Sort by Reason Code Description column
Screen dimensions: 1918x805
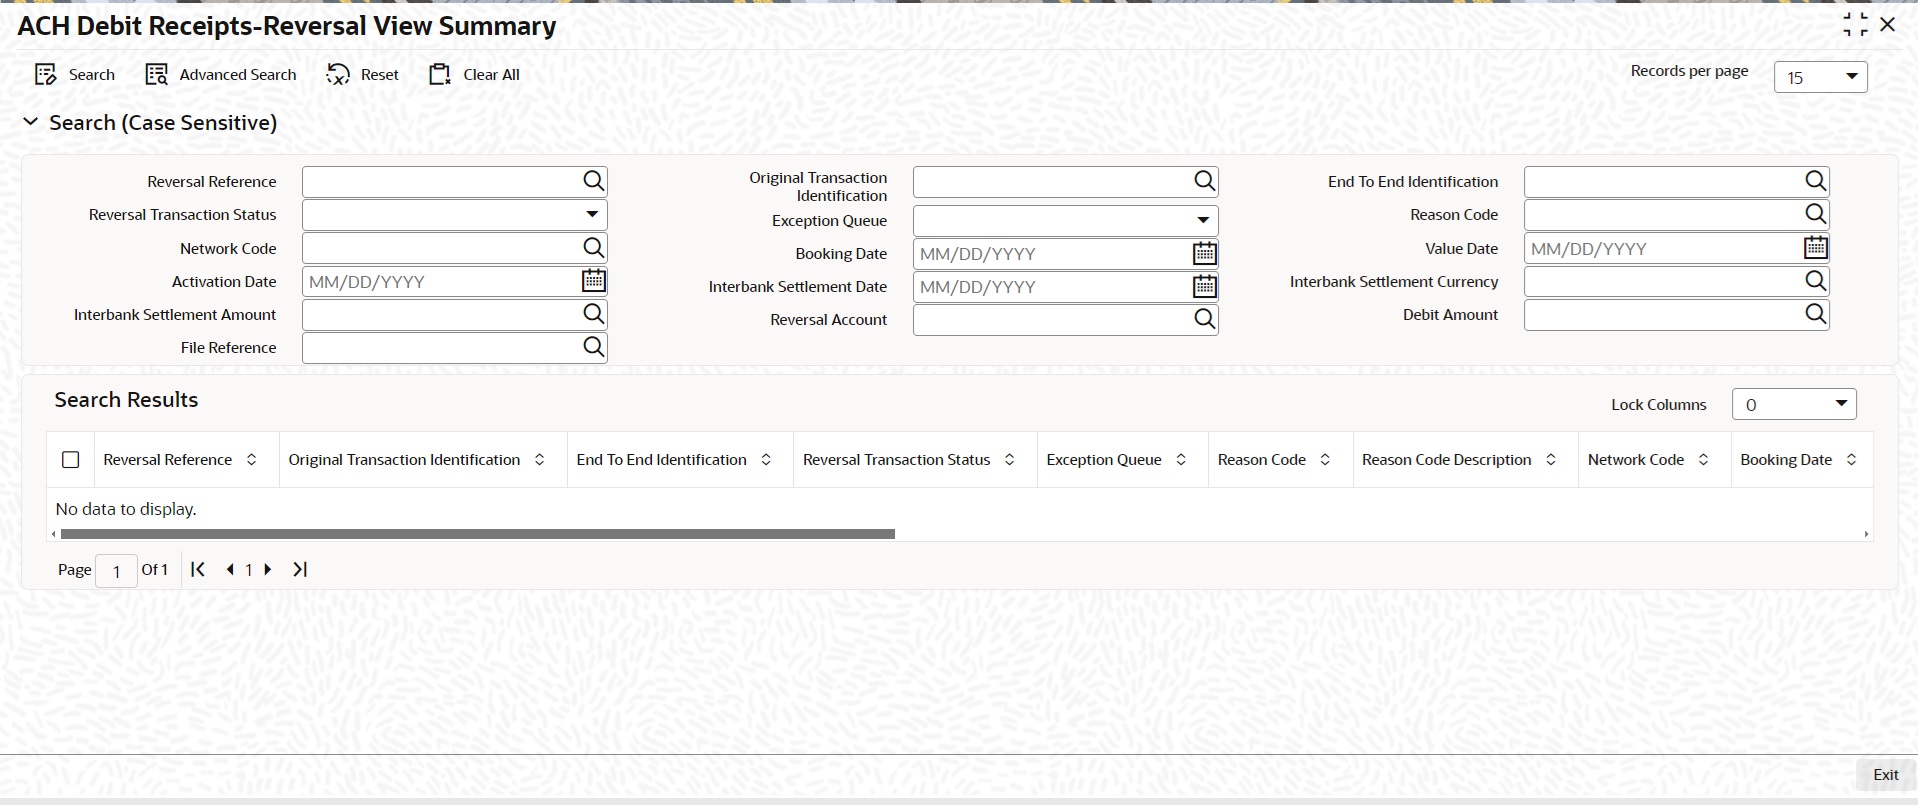1551,460
